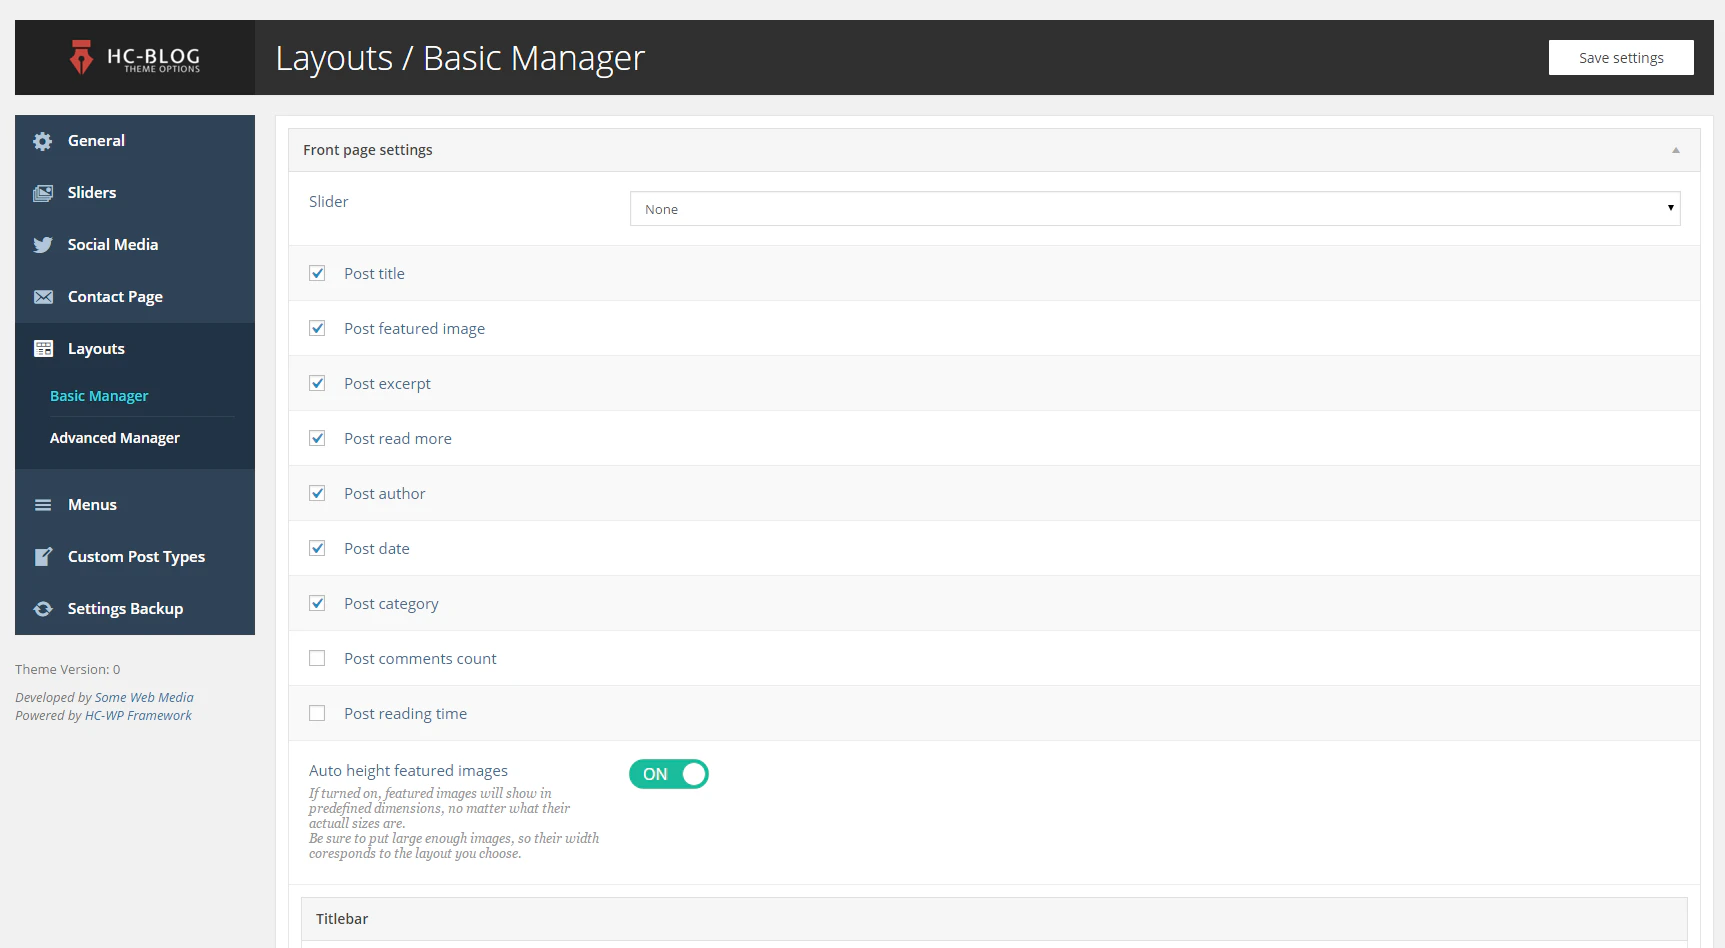Screen dimensions: 1725x948
Task: Click the Titlebar section header
Action: pyautogui.click(x=994, y=919)
